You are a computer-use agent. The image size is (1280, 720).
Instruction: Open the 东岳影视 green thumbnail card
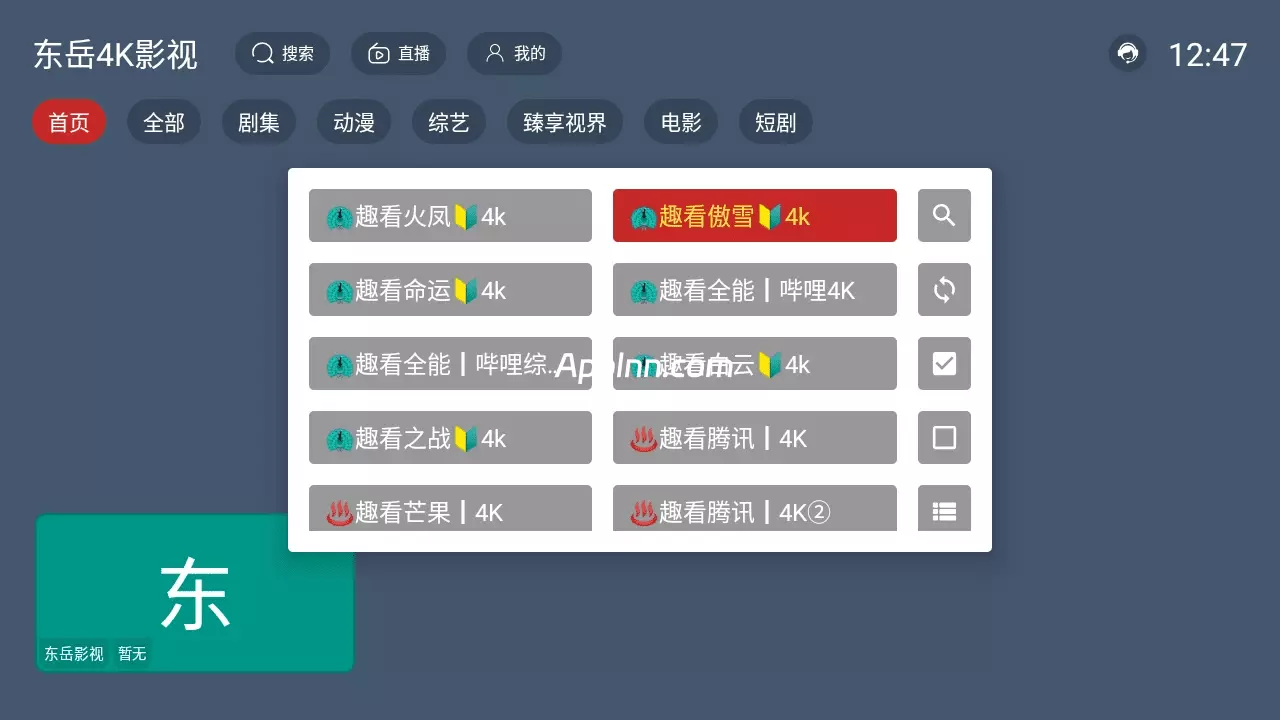tap(195, 593)
